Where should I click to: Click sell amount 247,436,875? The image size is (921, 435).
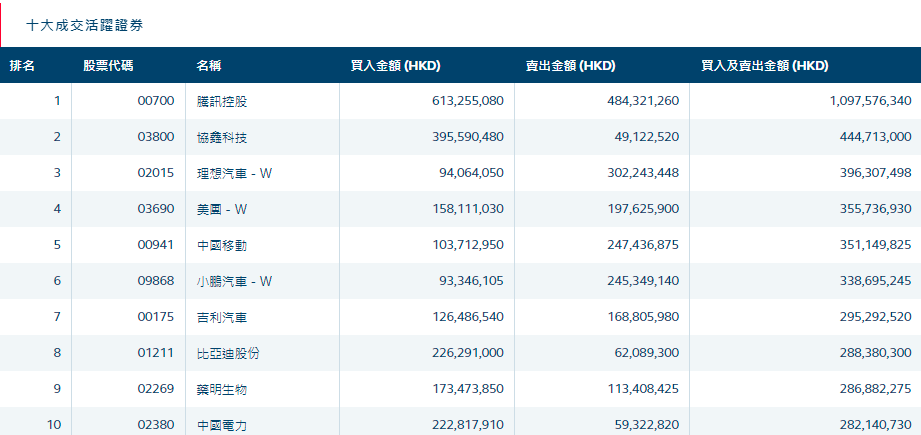[643, 245]
